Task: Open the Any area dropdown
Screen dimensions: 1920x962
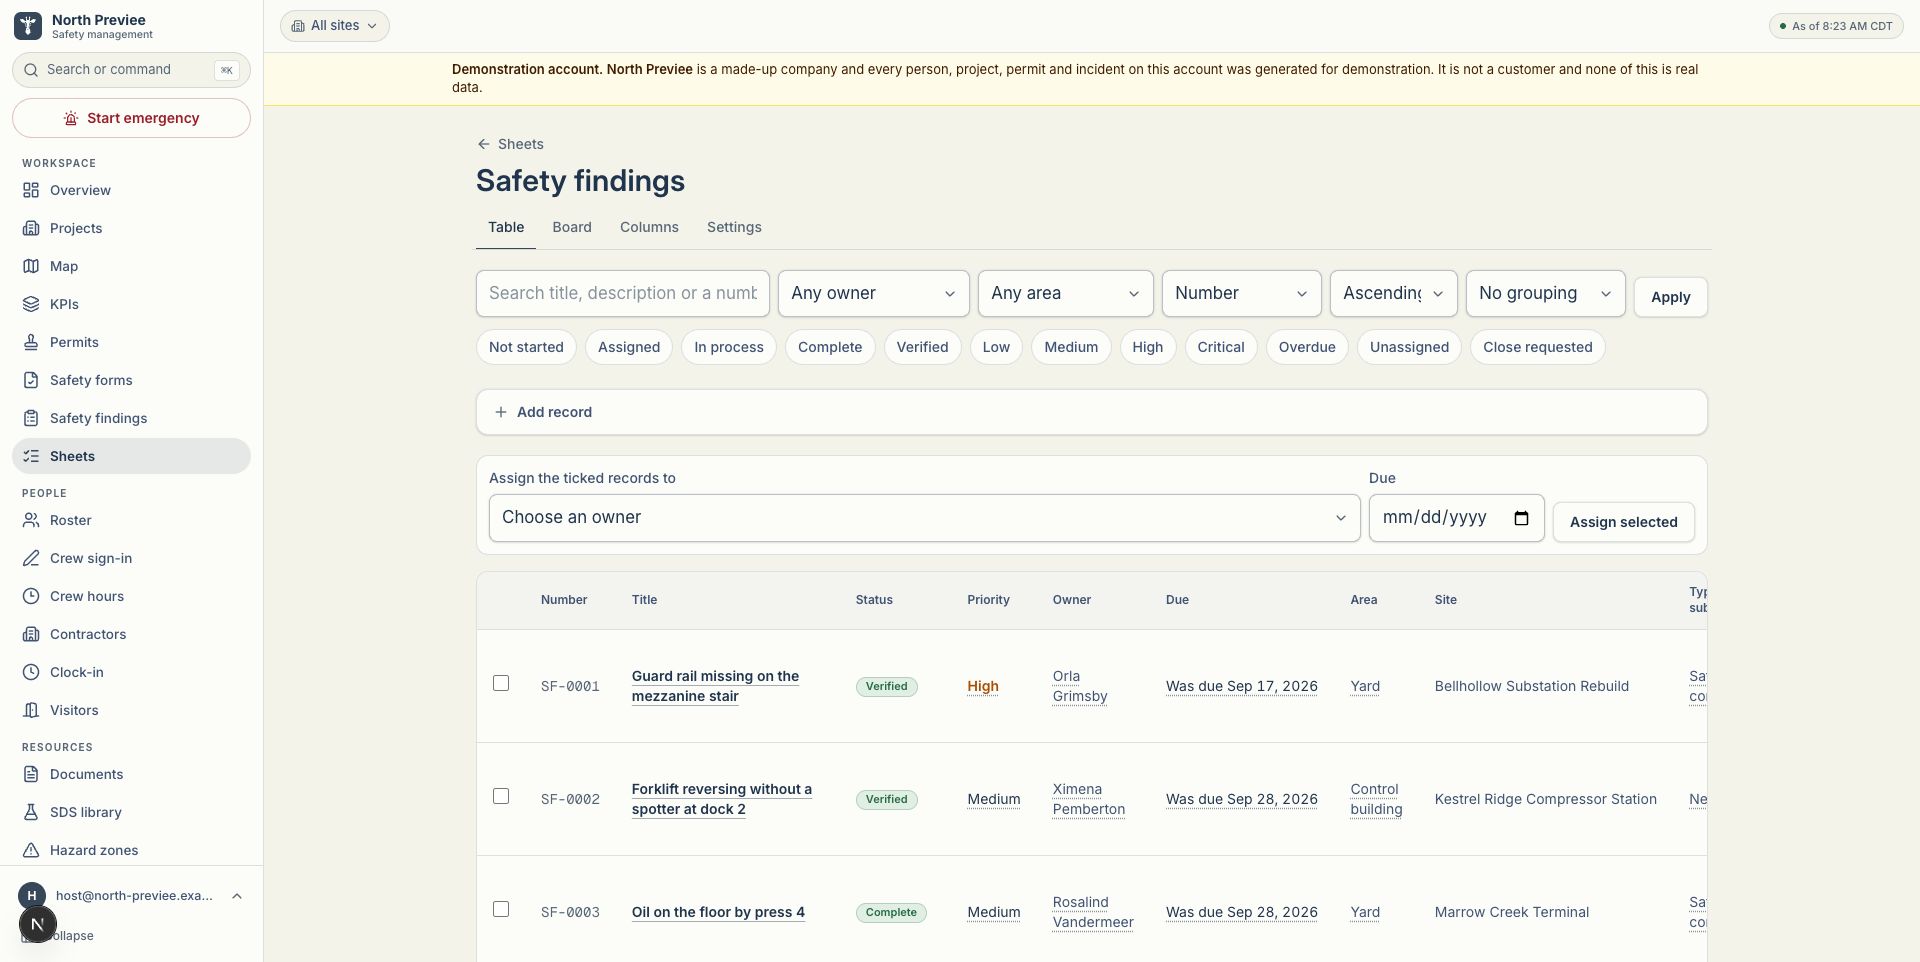Action: [x=1066, y=294]
